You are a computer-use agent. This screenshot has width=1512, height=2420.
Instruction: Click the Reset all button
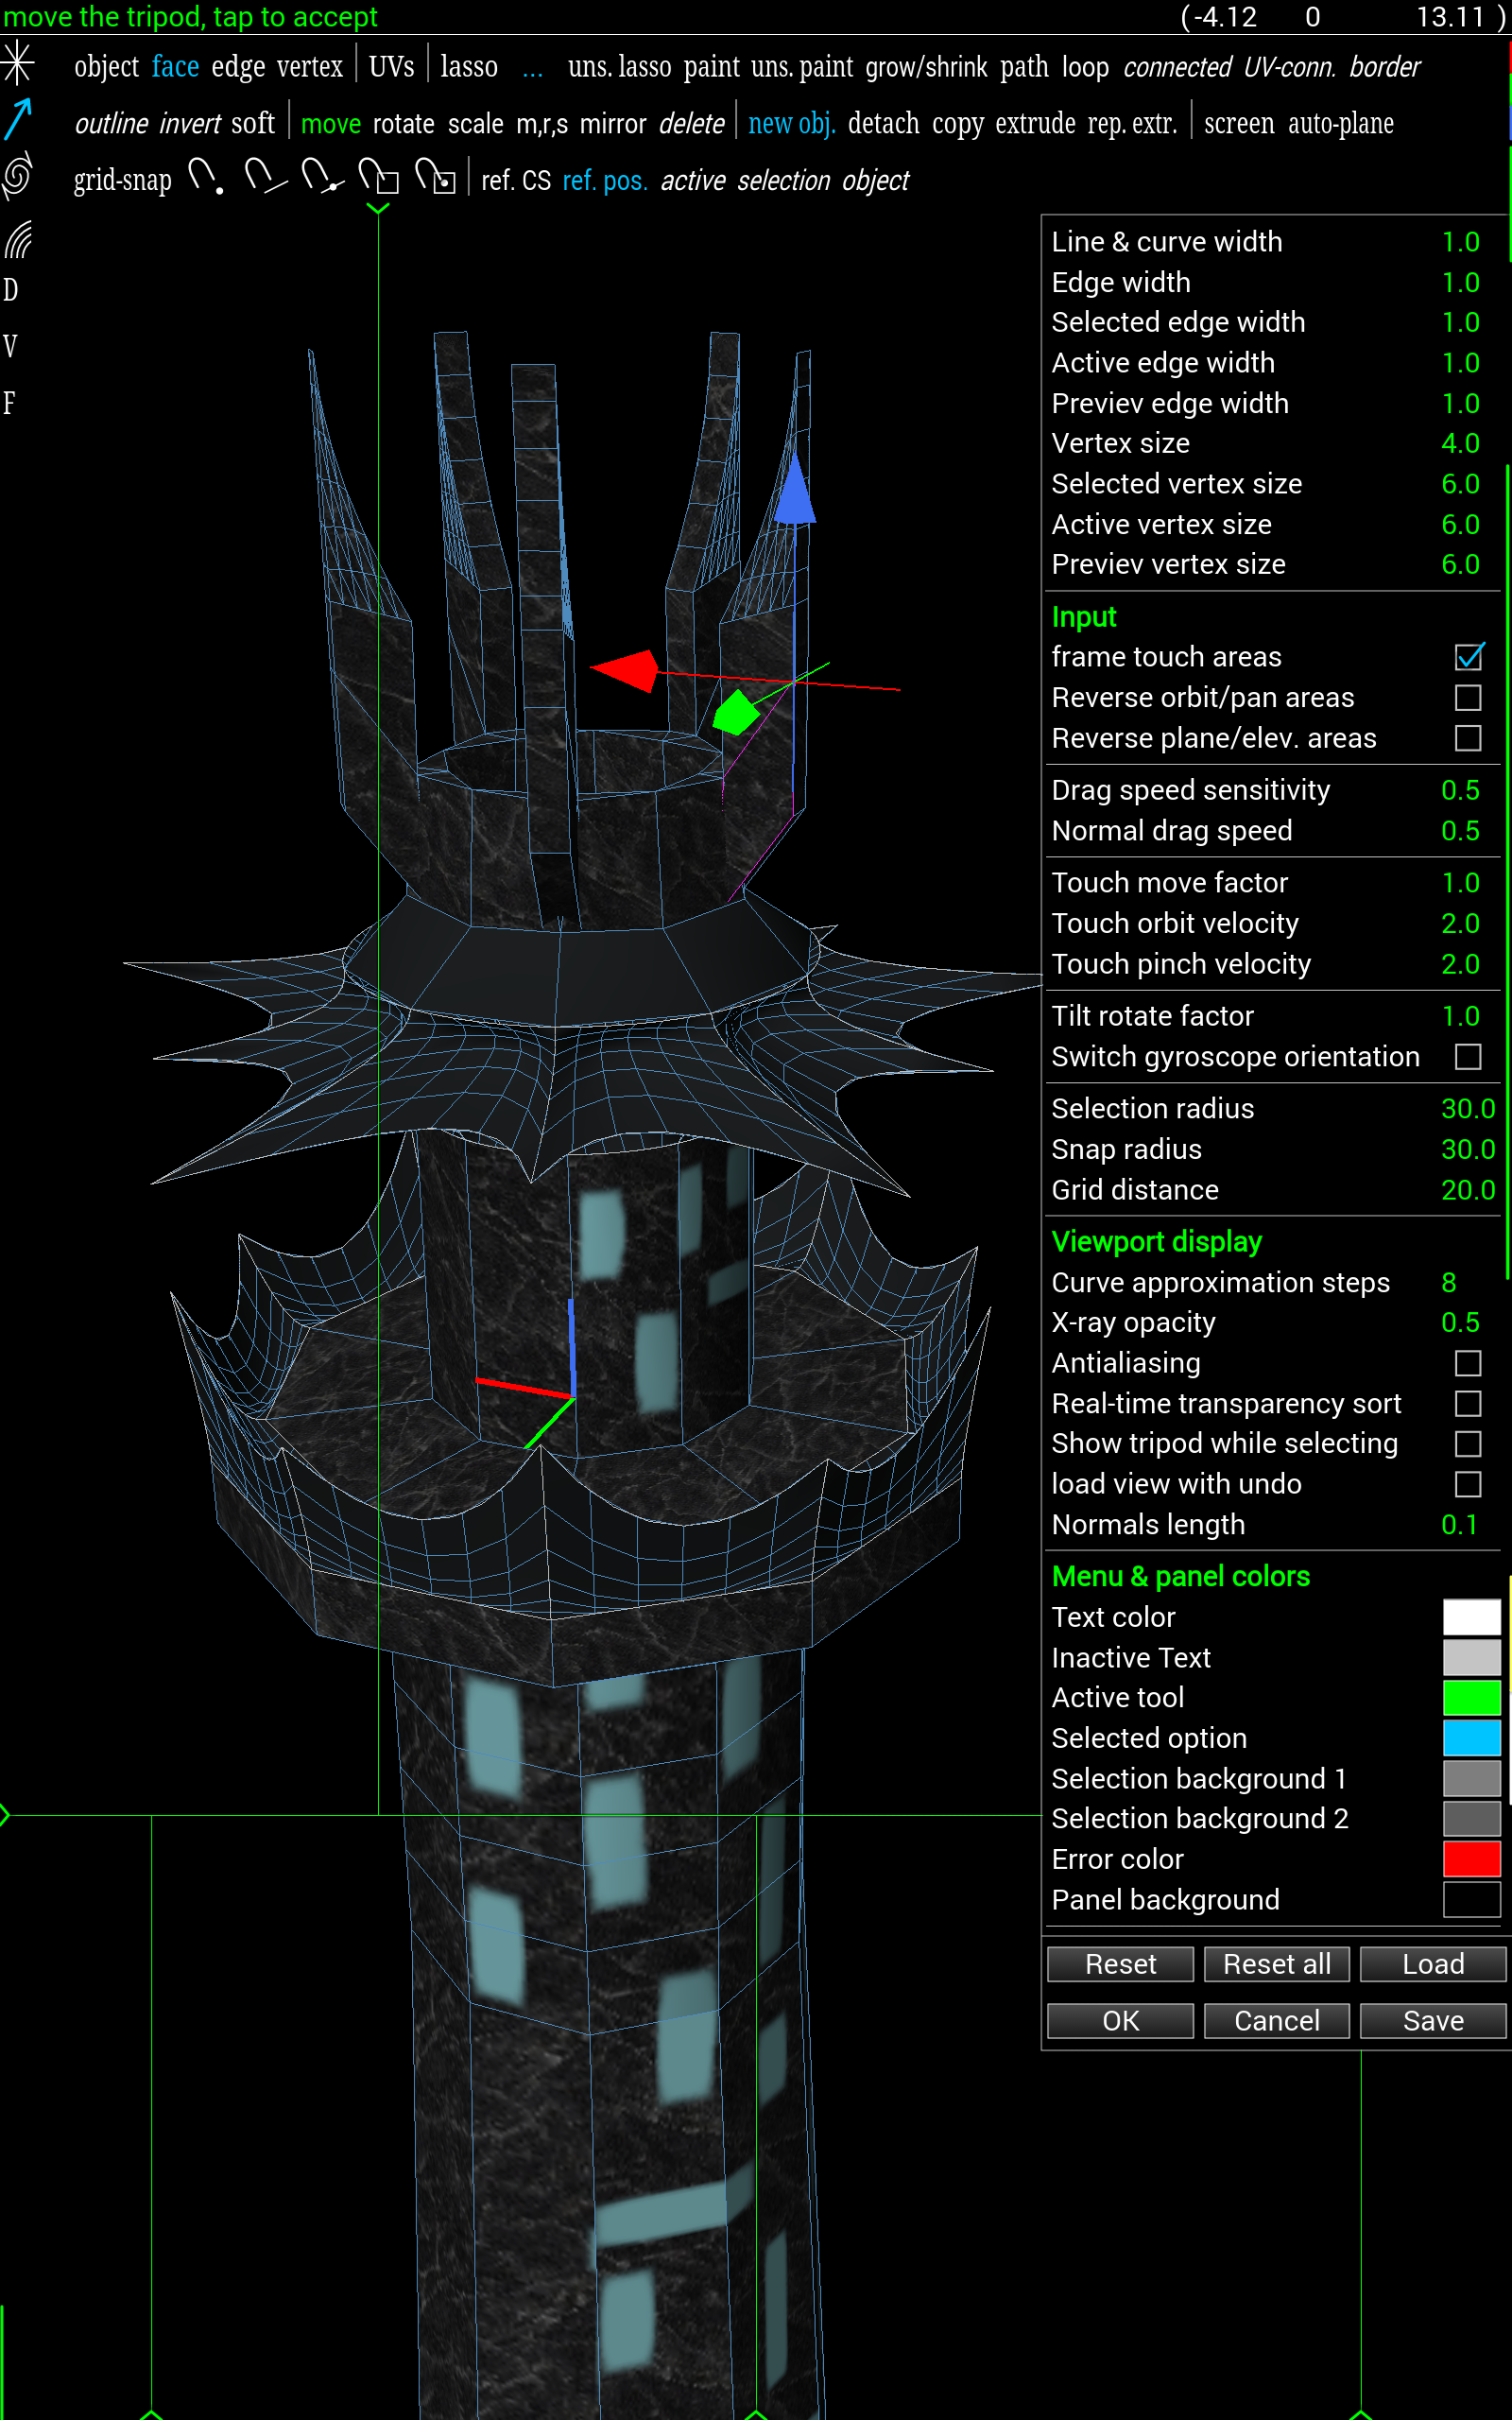tap(1276, 1964)
